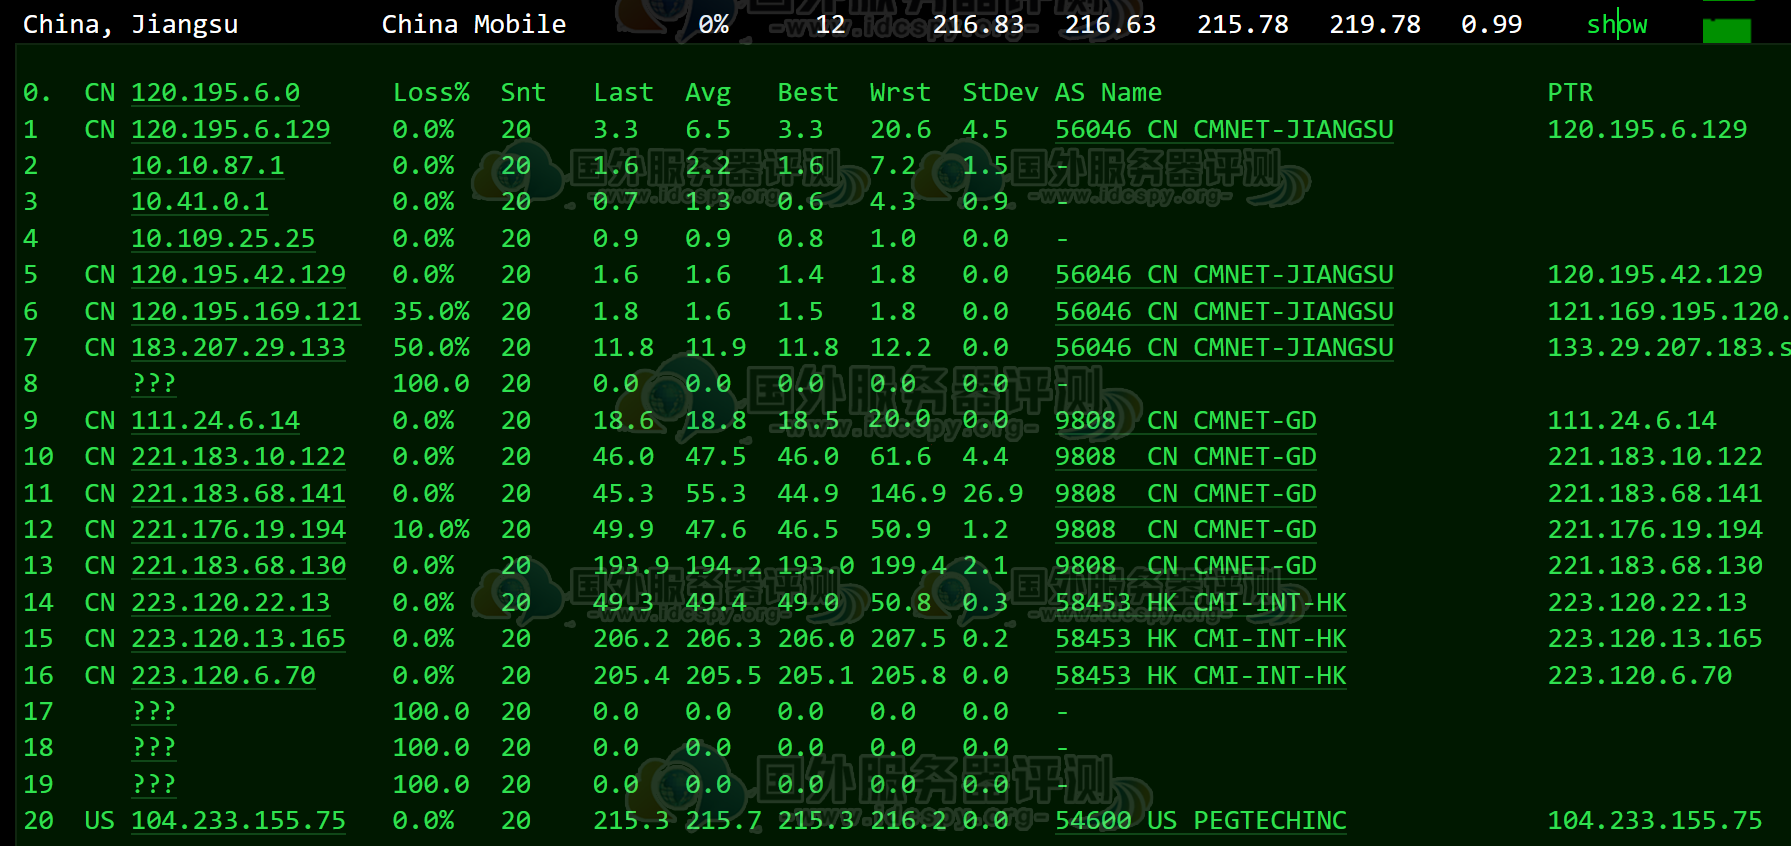The image size is (1791, 846).
Task: Click the Snt column header
Action: [x=524, y=93]
